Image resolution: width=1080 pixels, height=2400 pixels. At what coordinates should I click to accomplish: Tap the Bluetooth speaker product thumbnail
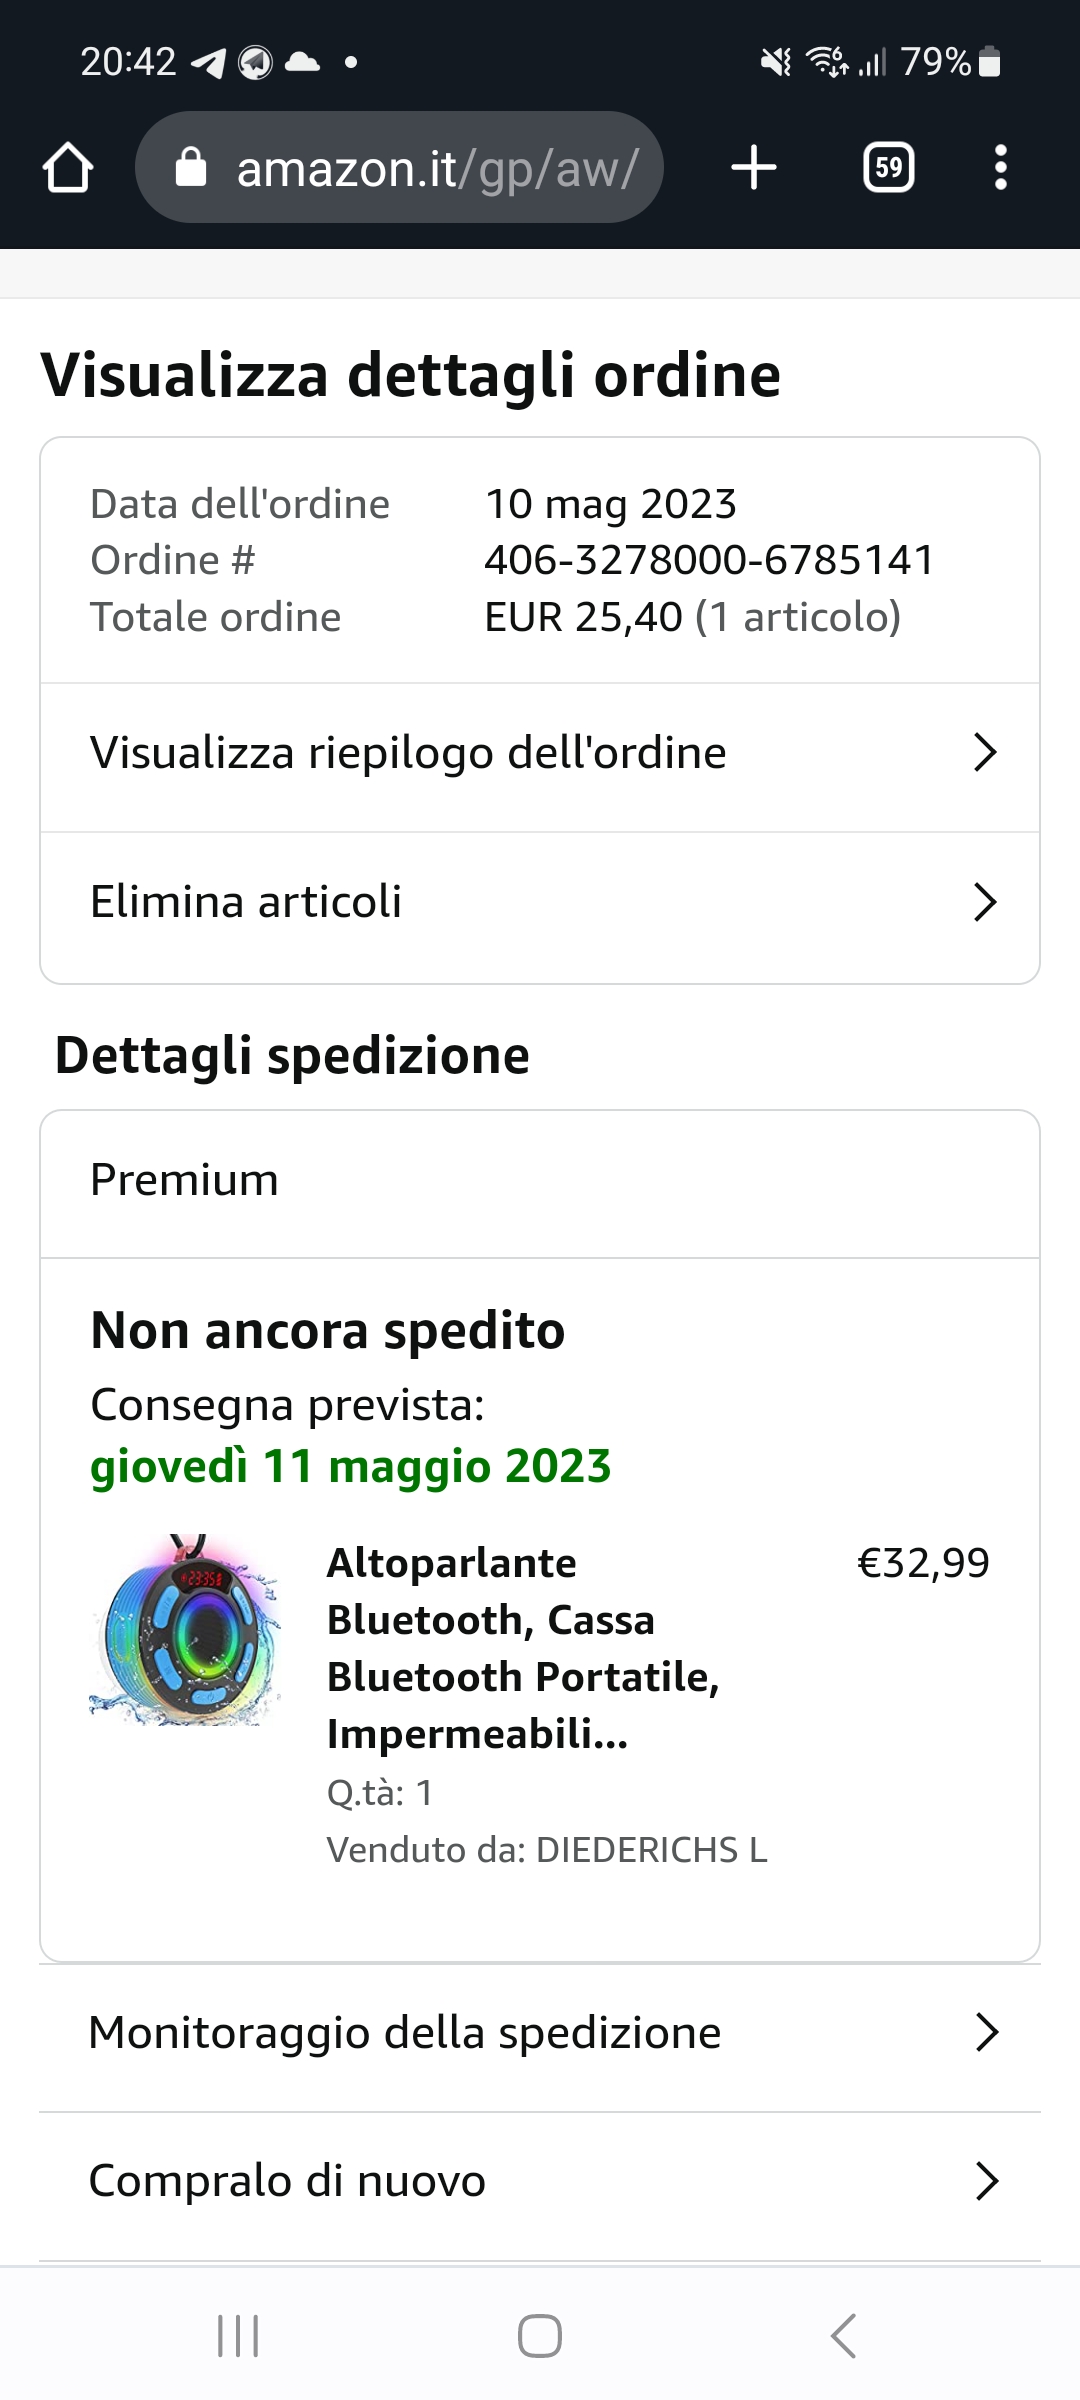(186, 1631)
